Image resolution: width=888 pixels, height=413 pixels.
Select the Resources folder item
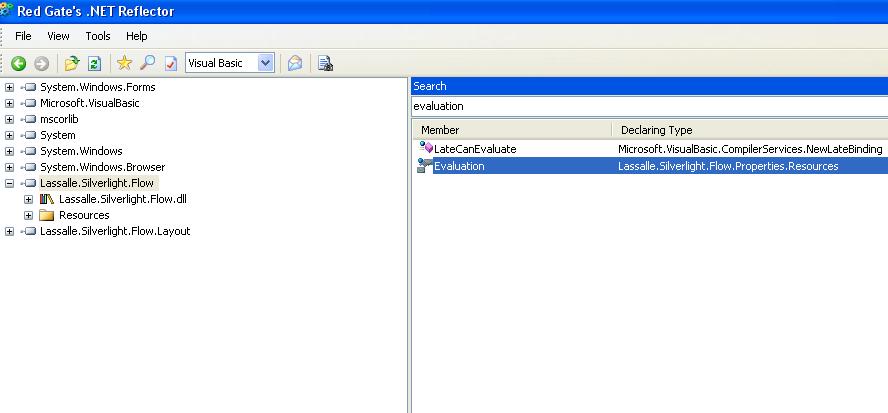point(84,215)
